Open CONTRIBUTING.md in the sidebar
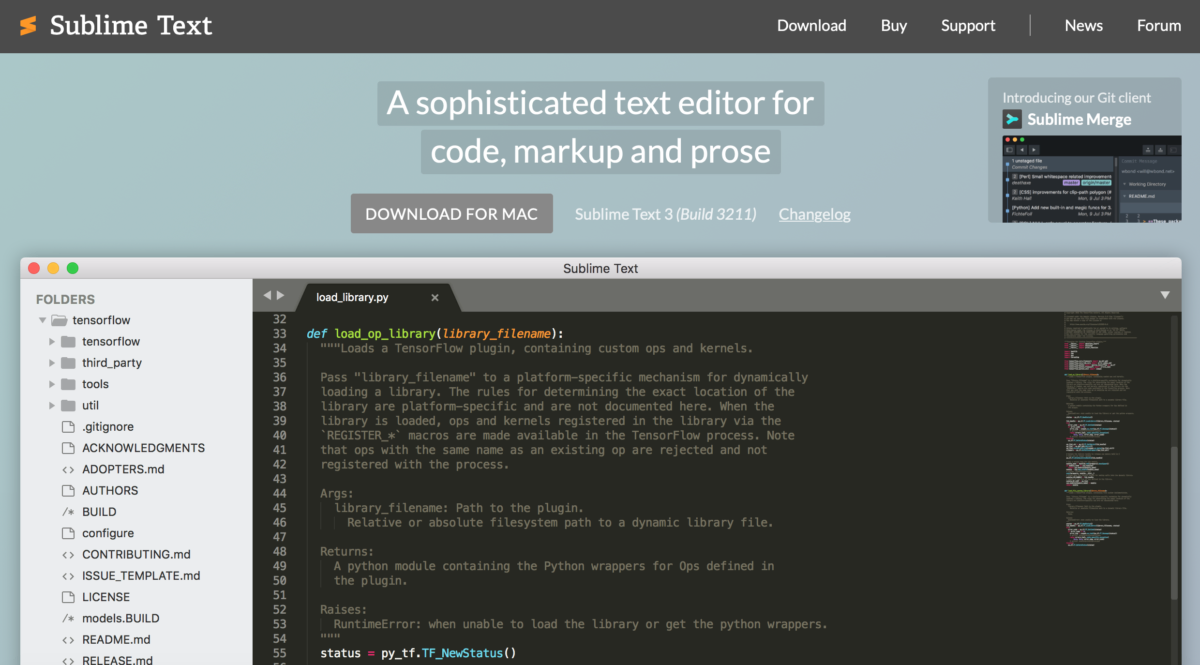 [x=136, y=554]
